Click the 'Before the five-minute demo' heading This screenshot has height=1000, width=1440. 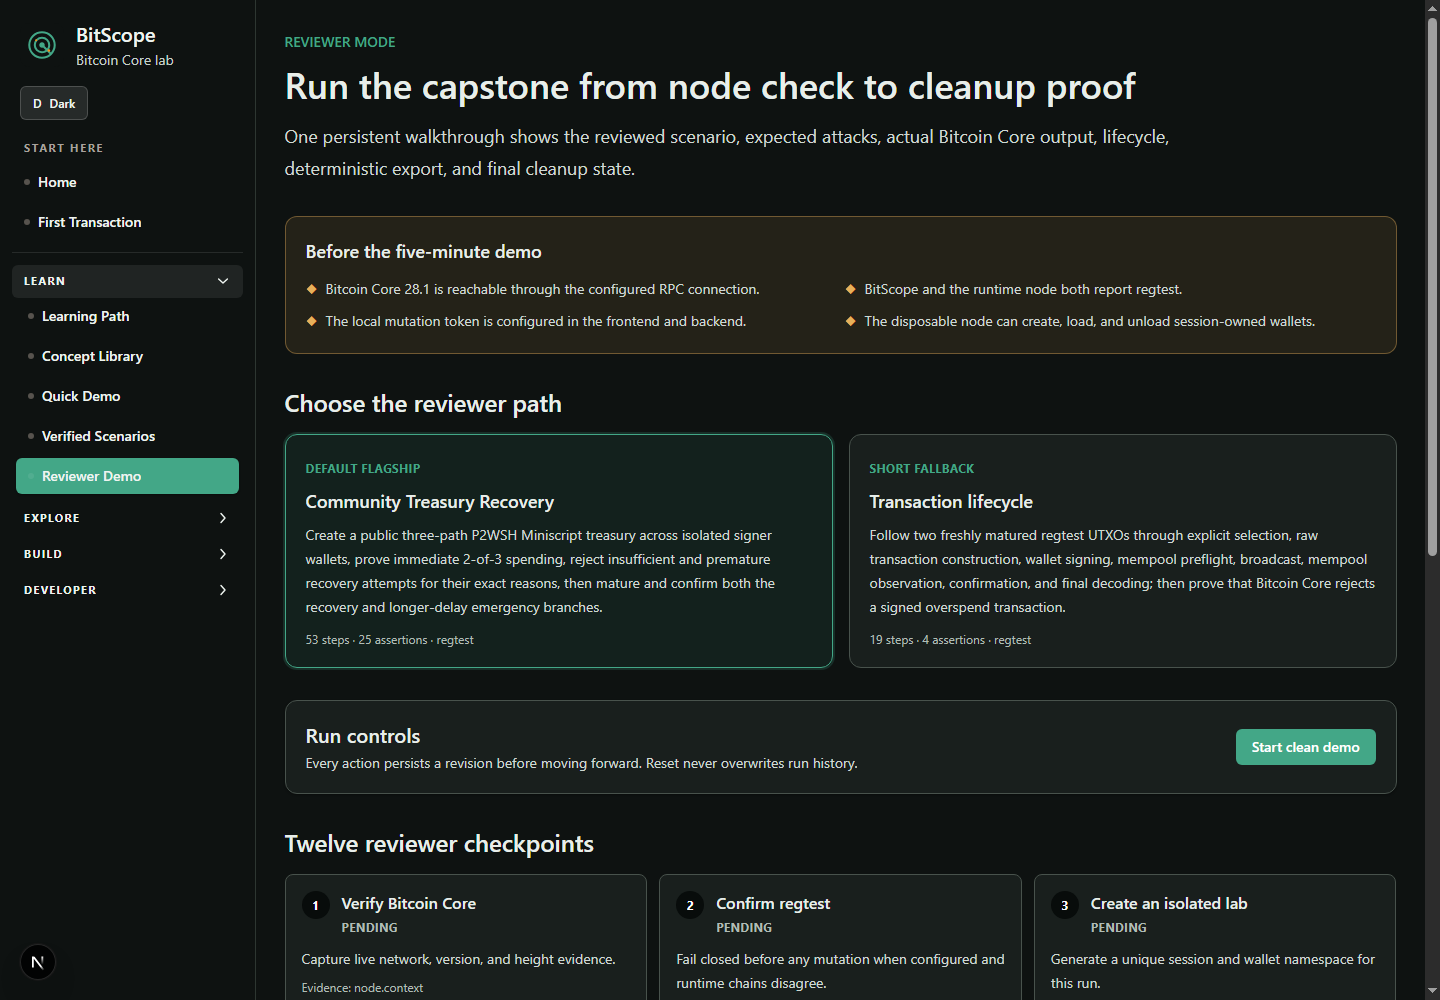coord(424,252)
